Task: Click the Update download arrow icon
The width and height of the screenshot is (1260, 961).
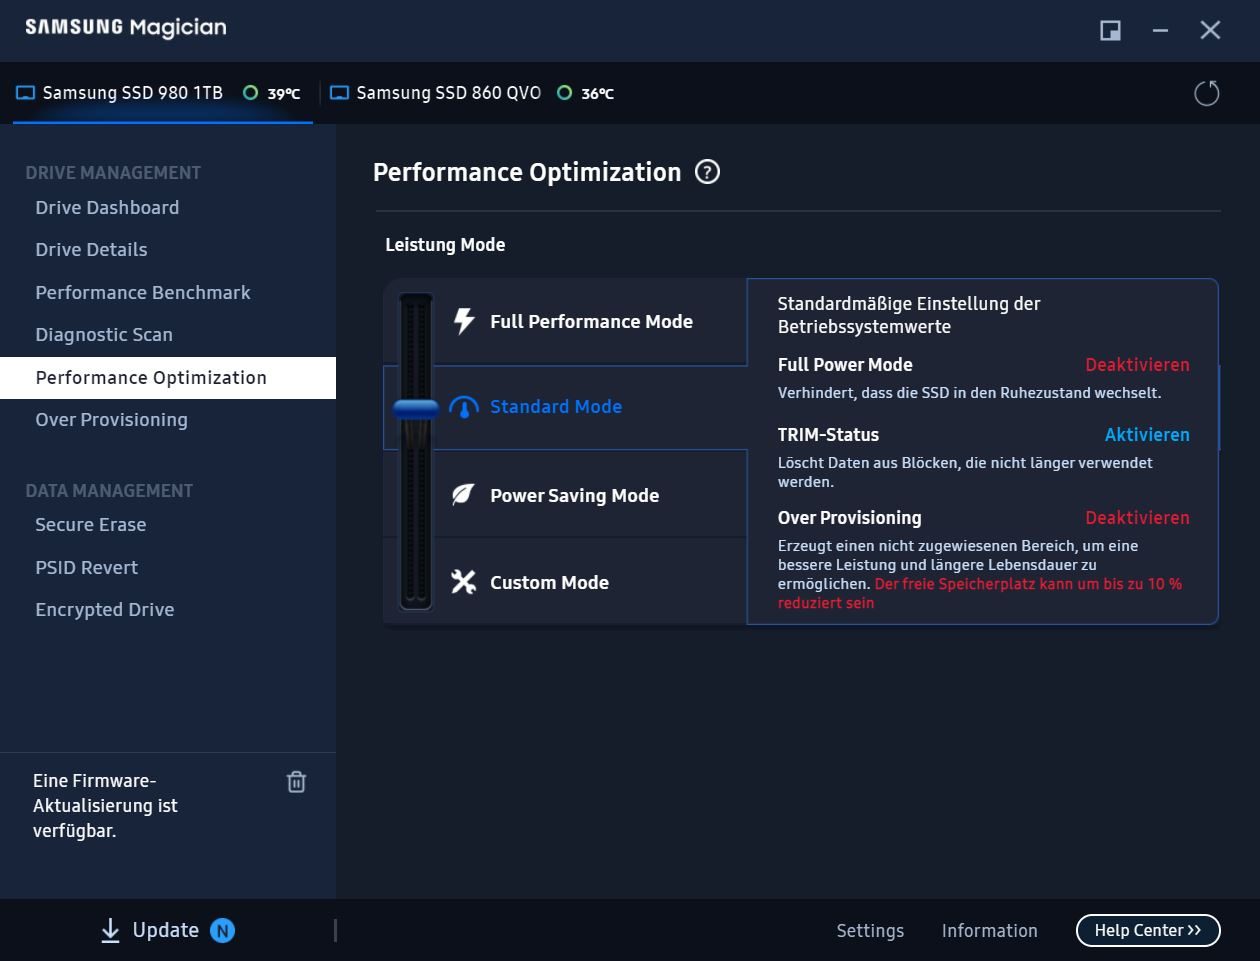Action: (110, 931)
